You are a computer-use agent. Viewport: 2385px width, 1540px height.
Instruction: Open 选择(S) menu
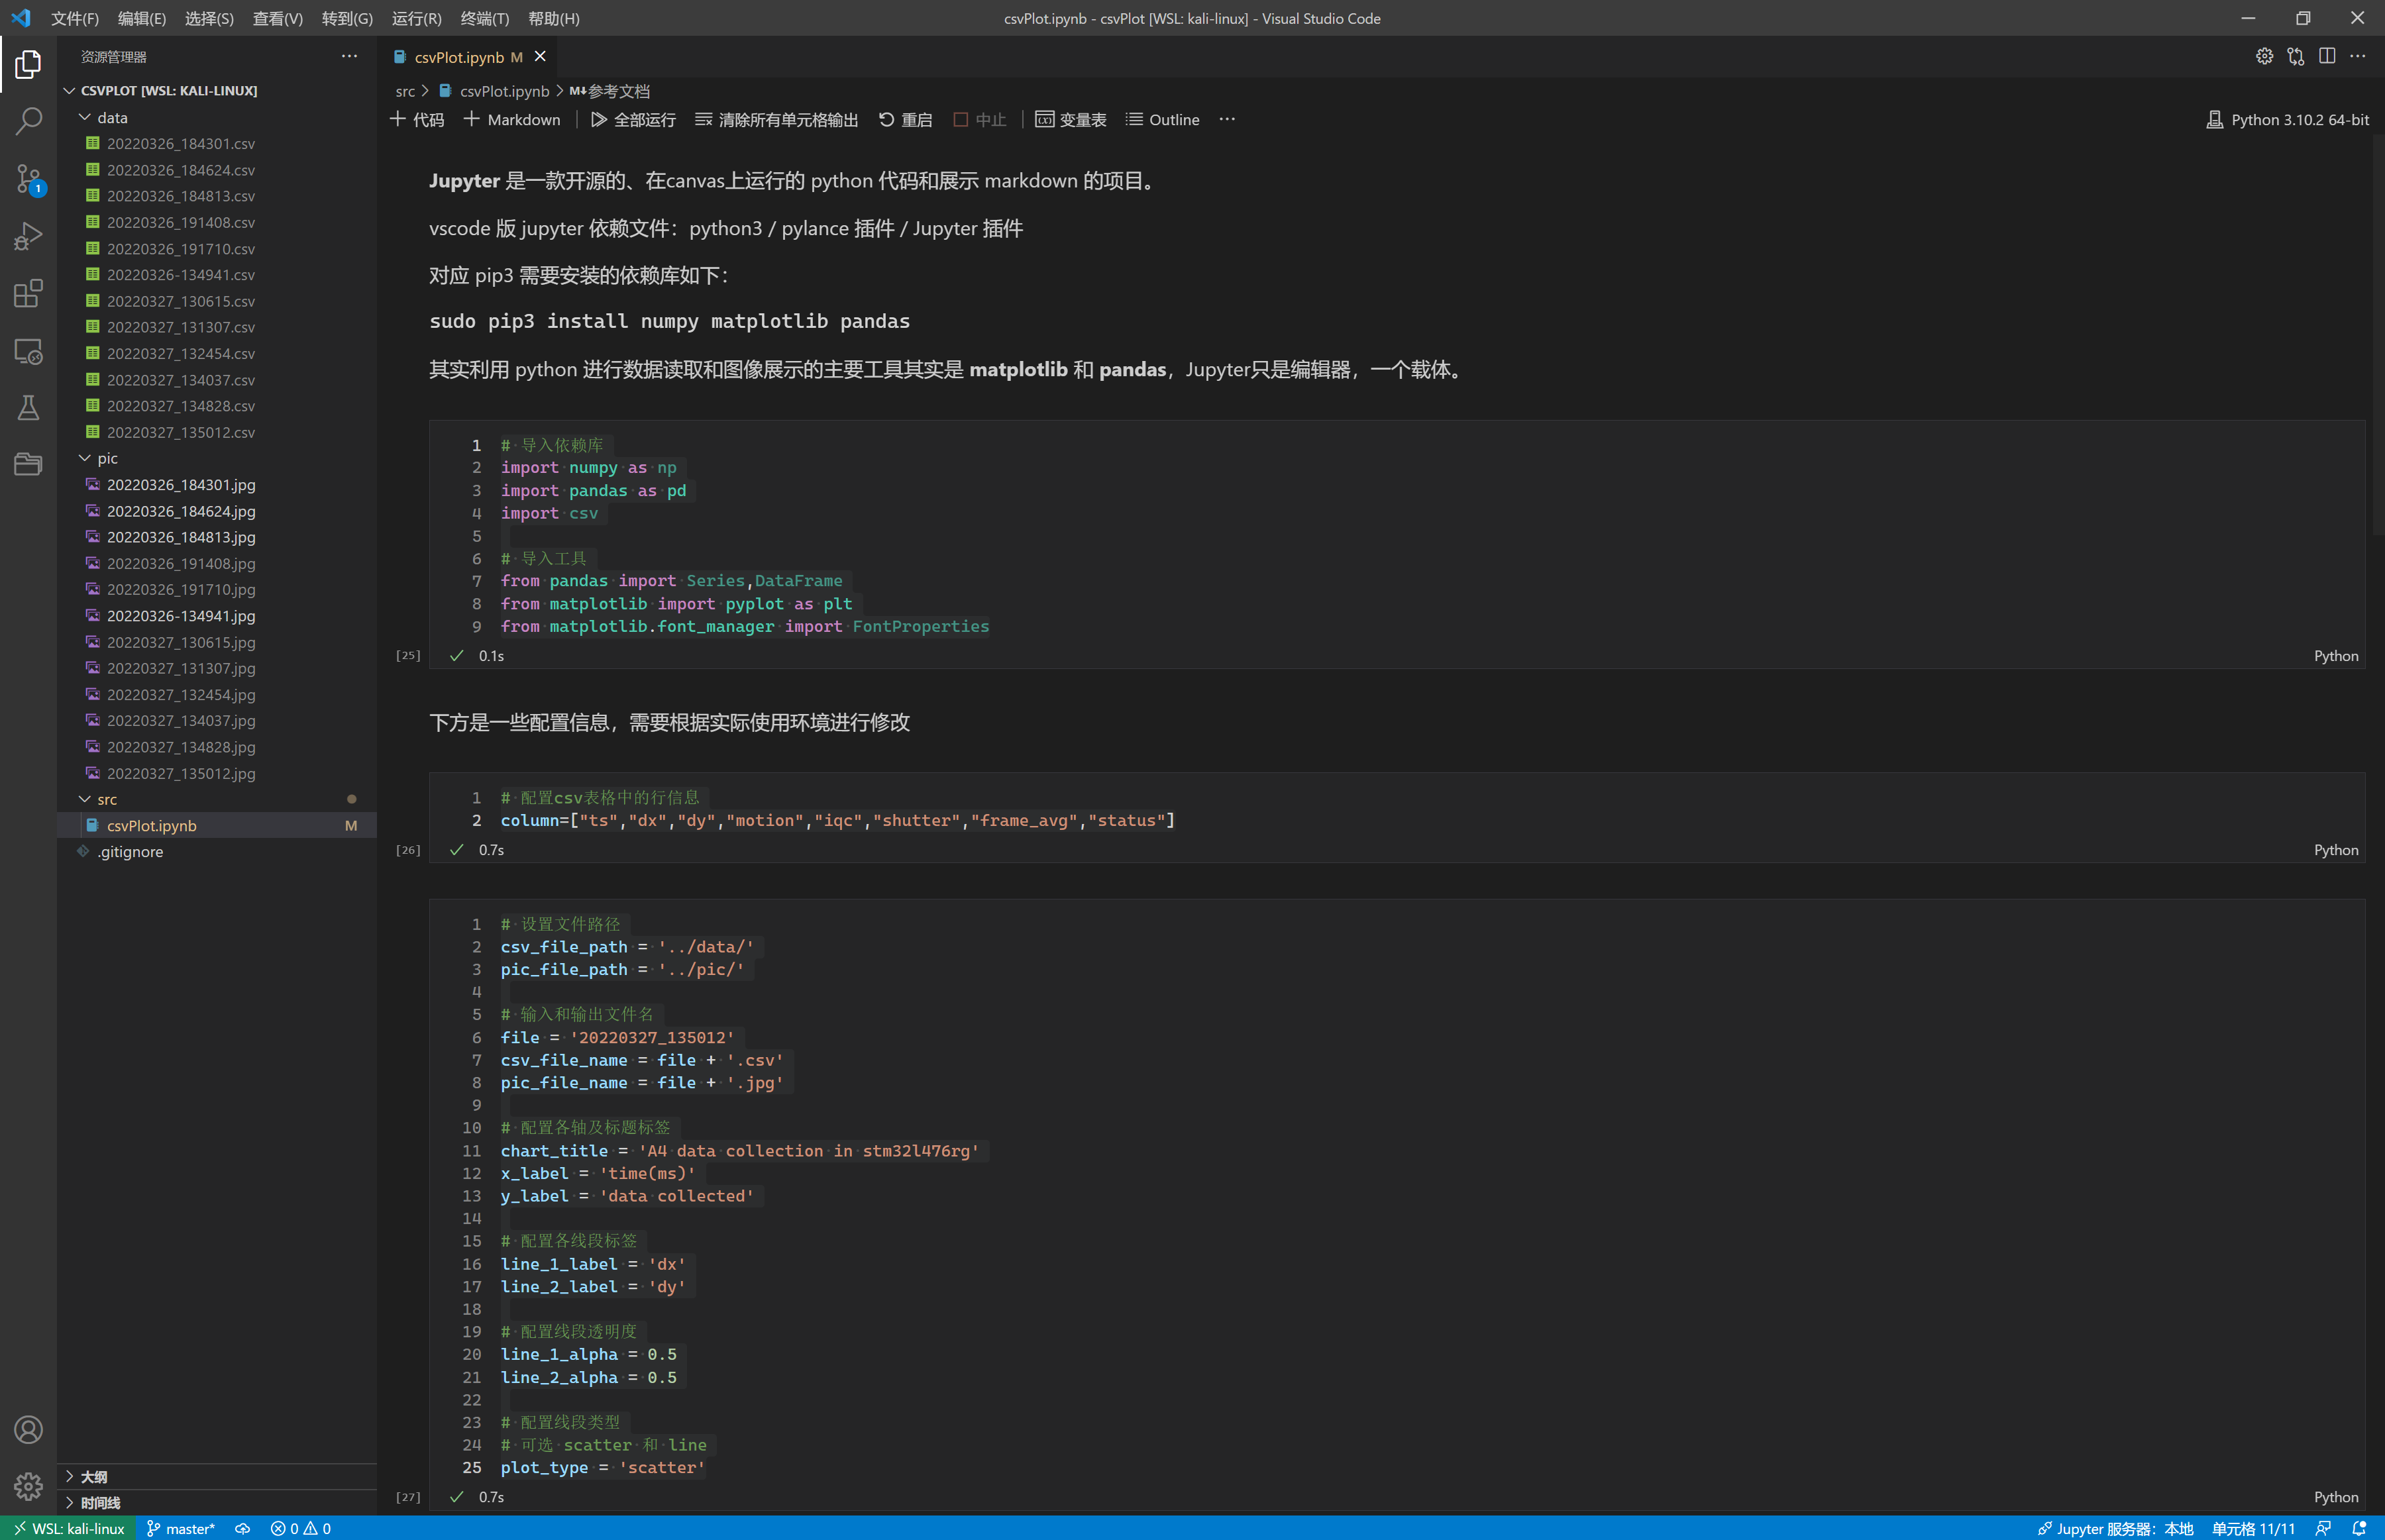coord(209,18)
